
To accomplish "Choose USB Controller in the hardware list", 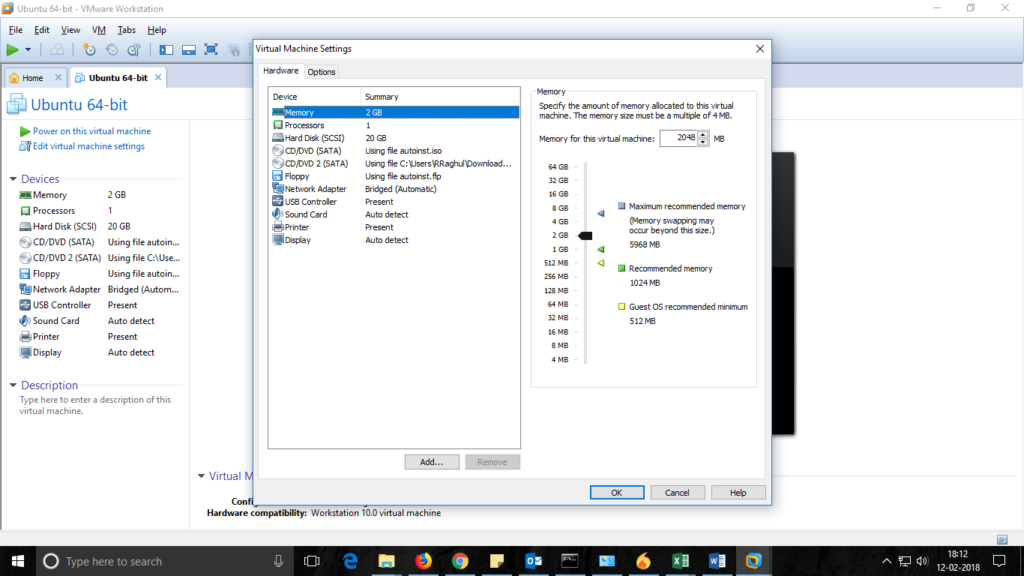I will [x=311, y=202].
